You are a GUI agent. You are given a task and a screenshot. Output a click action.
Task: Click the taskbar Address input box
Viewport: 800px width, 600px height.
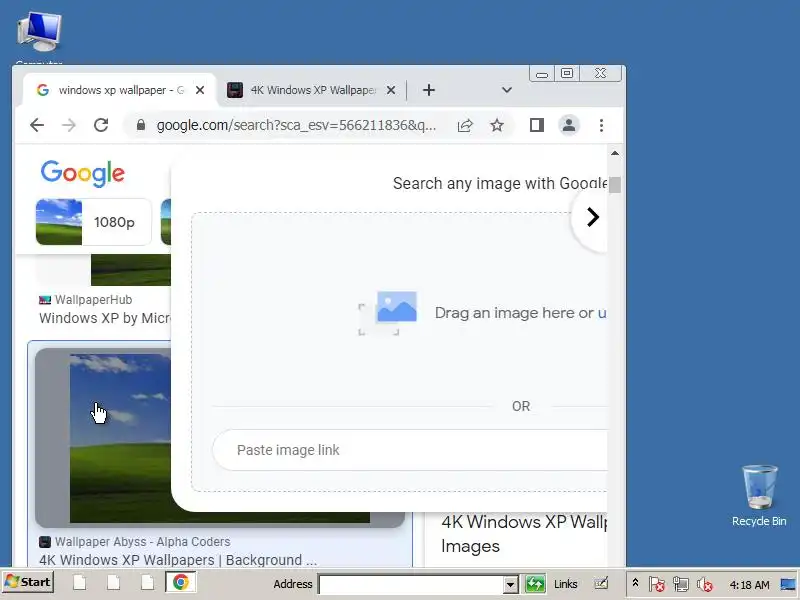click(411, 584)
